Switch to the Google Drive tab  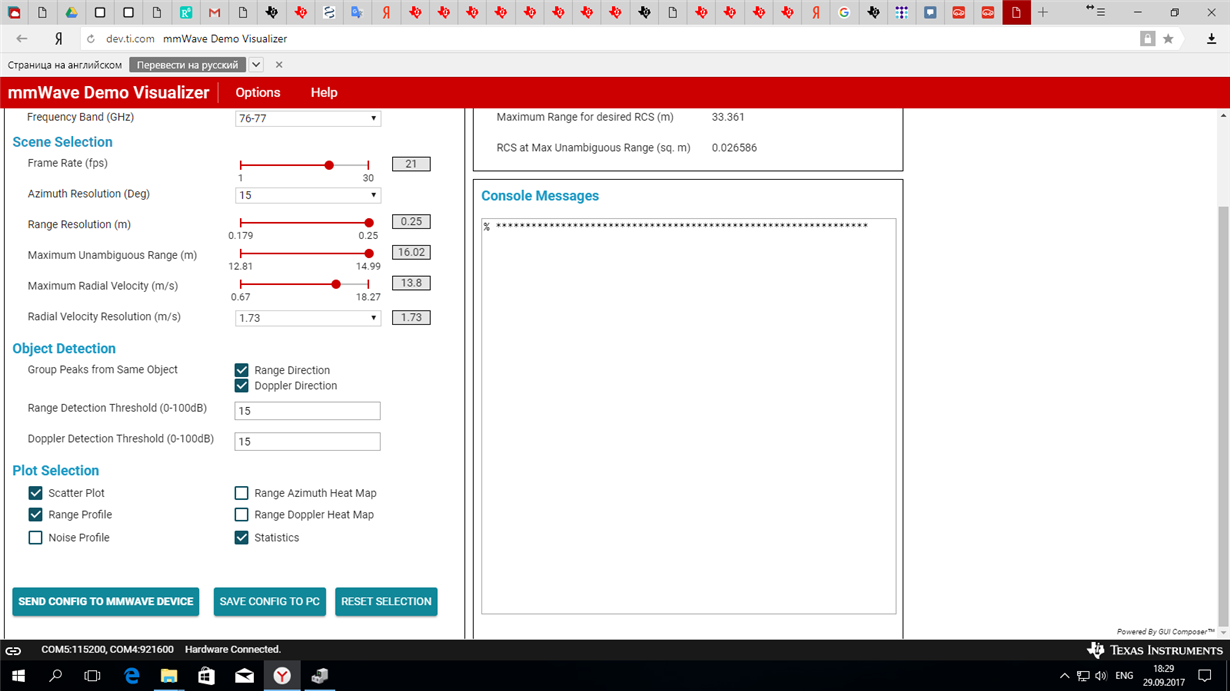[x=71, y=12]
